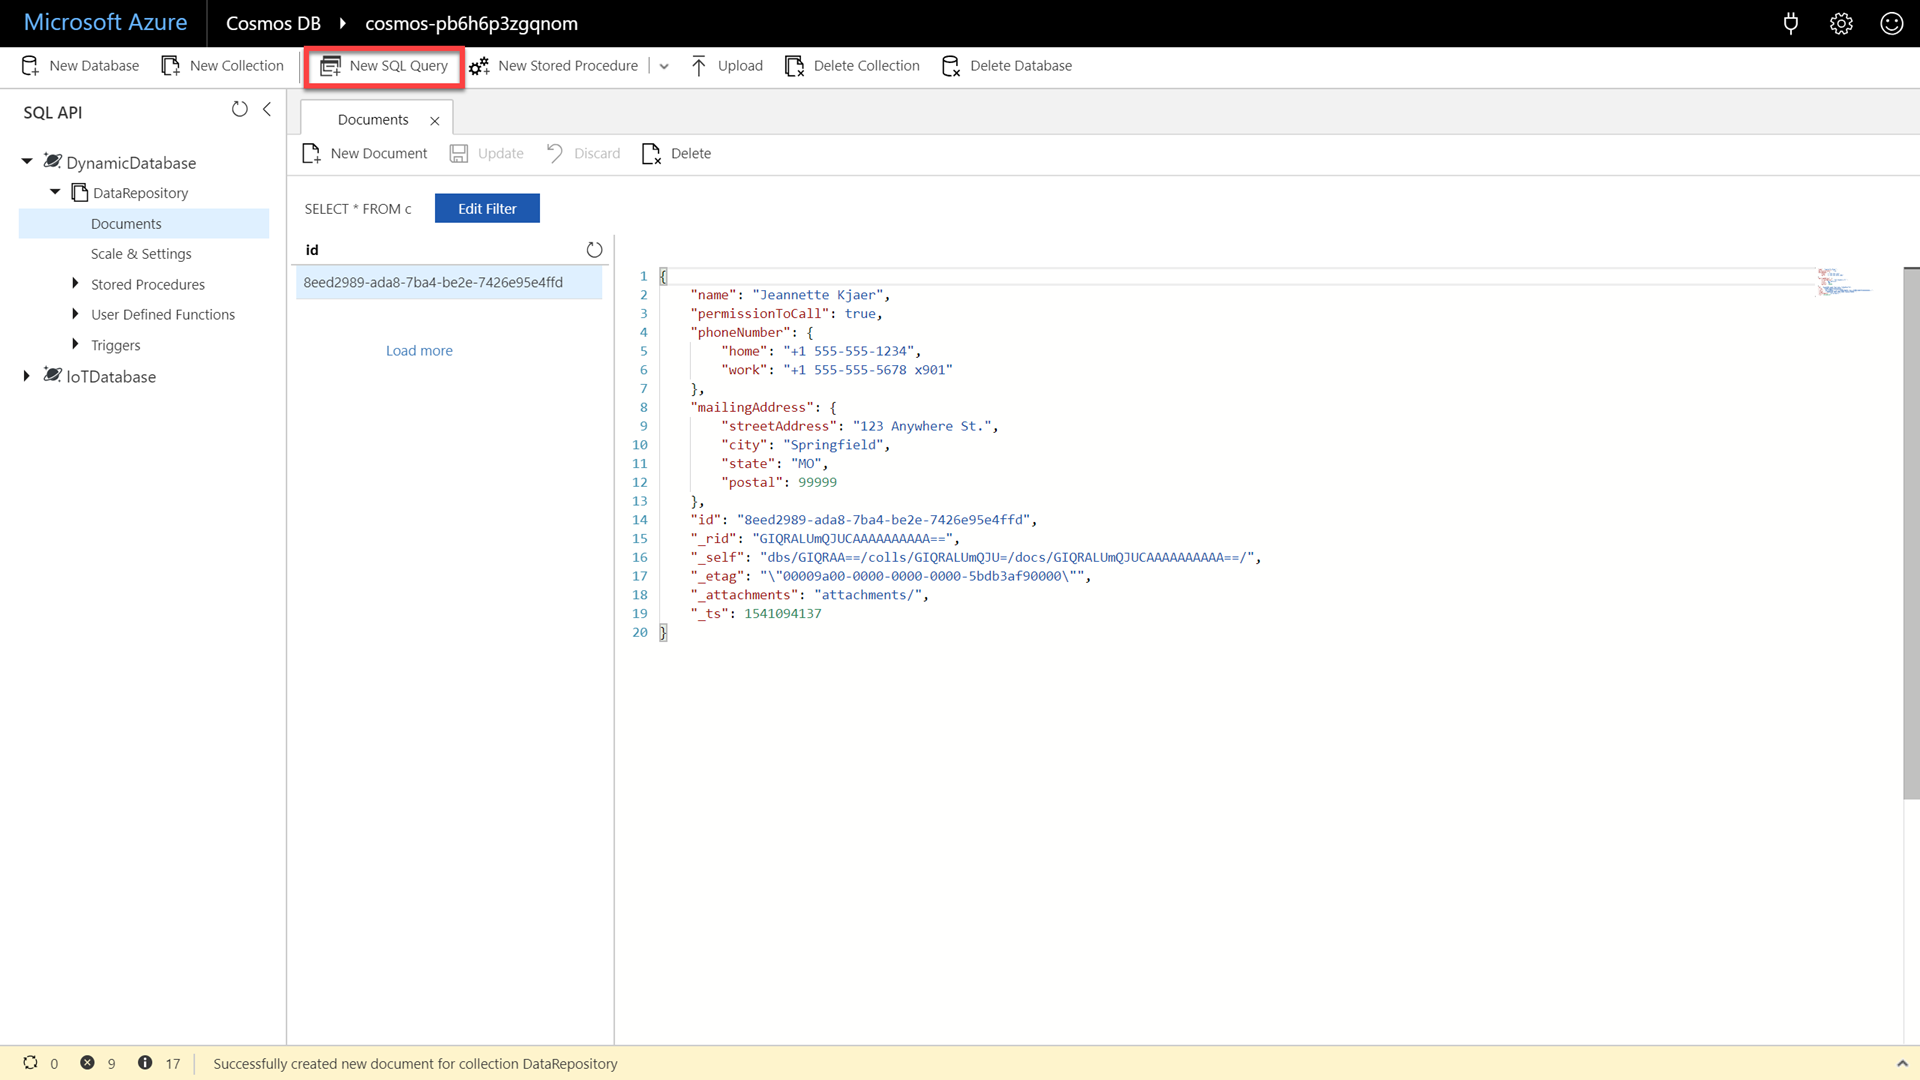The height and width of the screenshot is (1080, 1920).
Task: Click the successfully created document status message
Action: [x=415, y=1064]
